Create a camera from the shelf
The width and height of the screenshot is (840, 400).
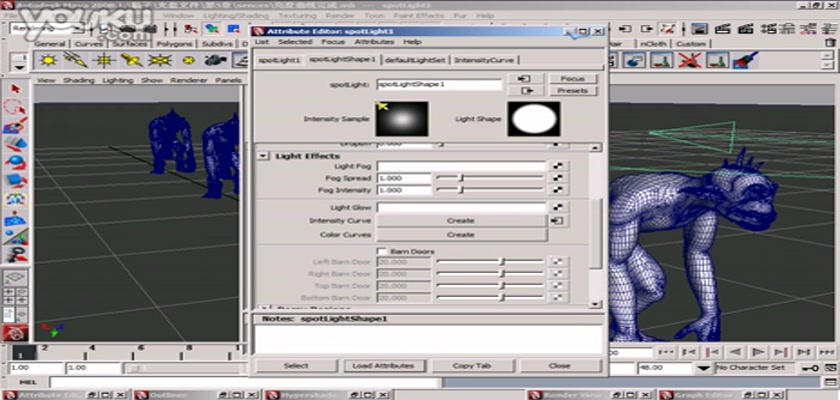215,60
